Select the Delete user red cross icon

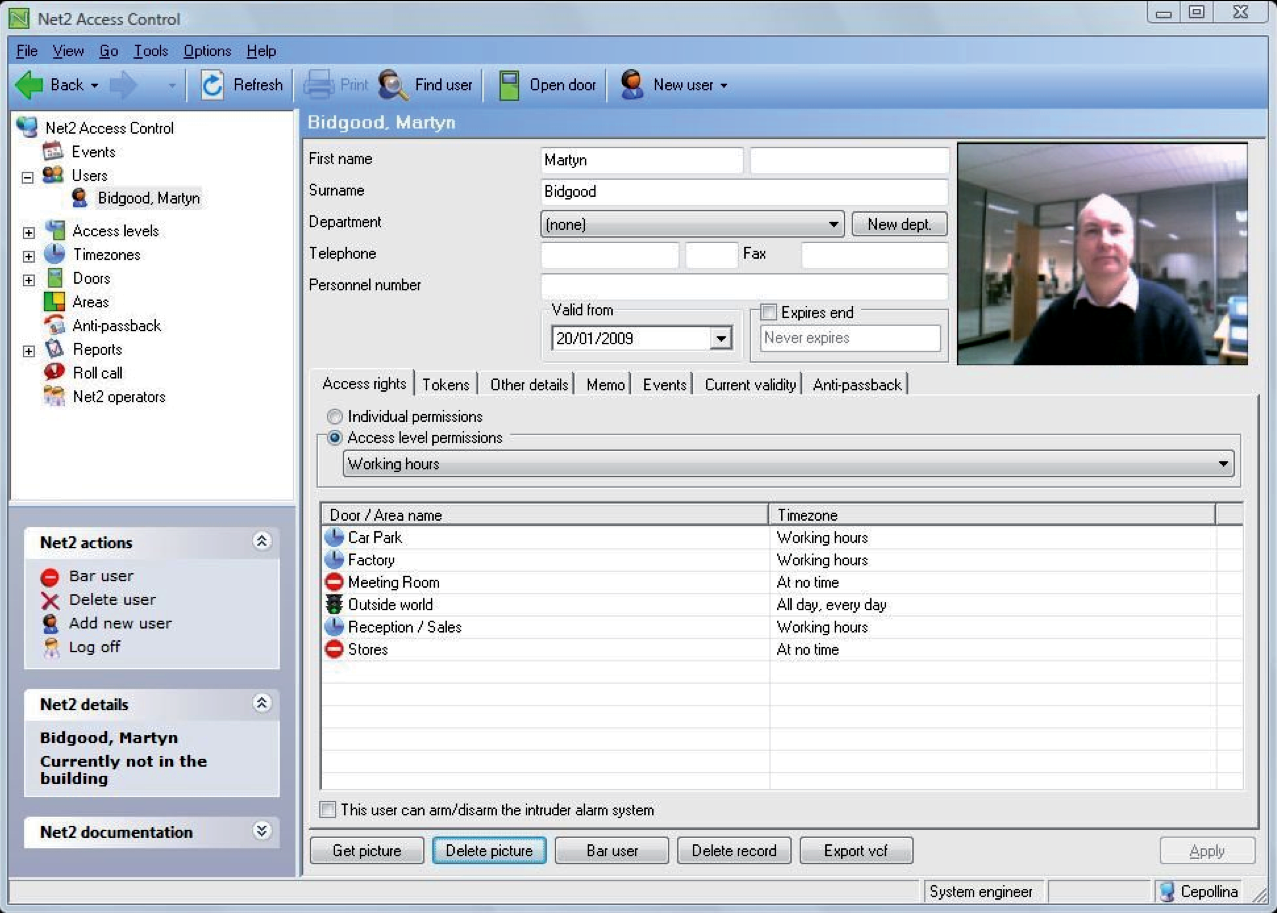(52, 600)
